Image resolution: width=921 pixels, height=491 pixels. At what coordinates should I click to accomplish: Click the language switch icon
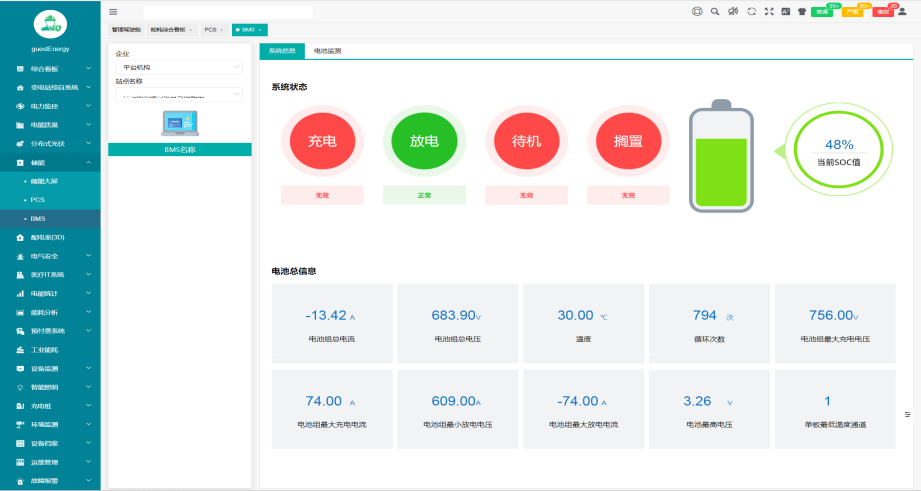pyautogui.click(x=785, y=12)
